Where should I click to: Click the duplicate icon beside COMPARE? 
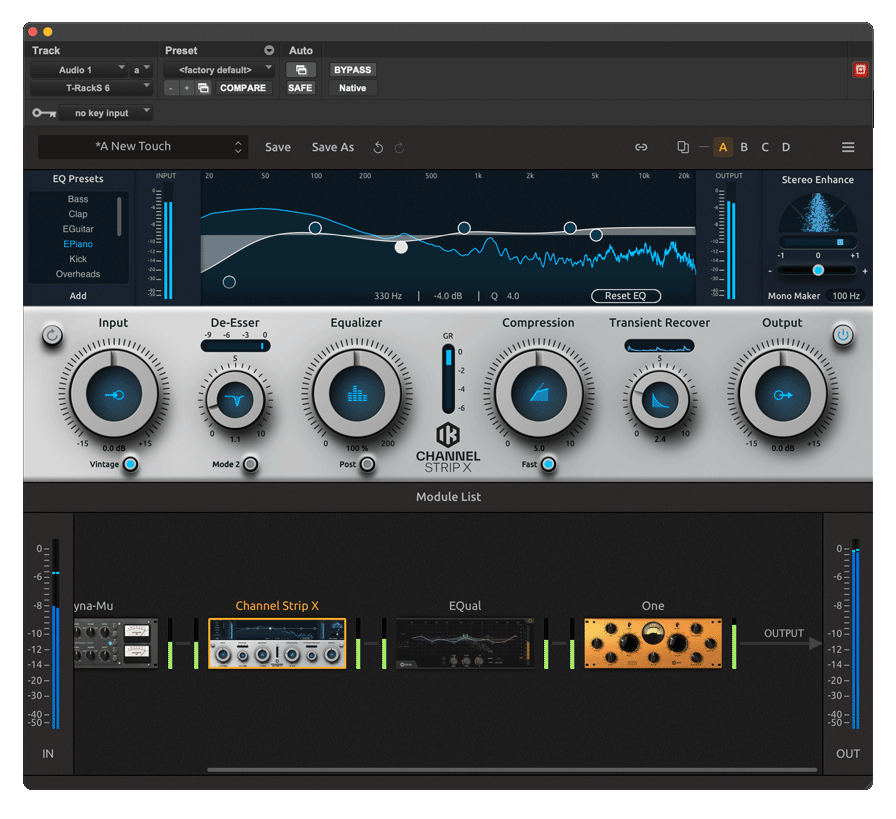click(x=205, y=88)
